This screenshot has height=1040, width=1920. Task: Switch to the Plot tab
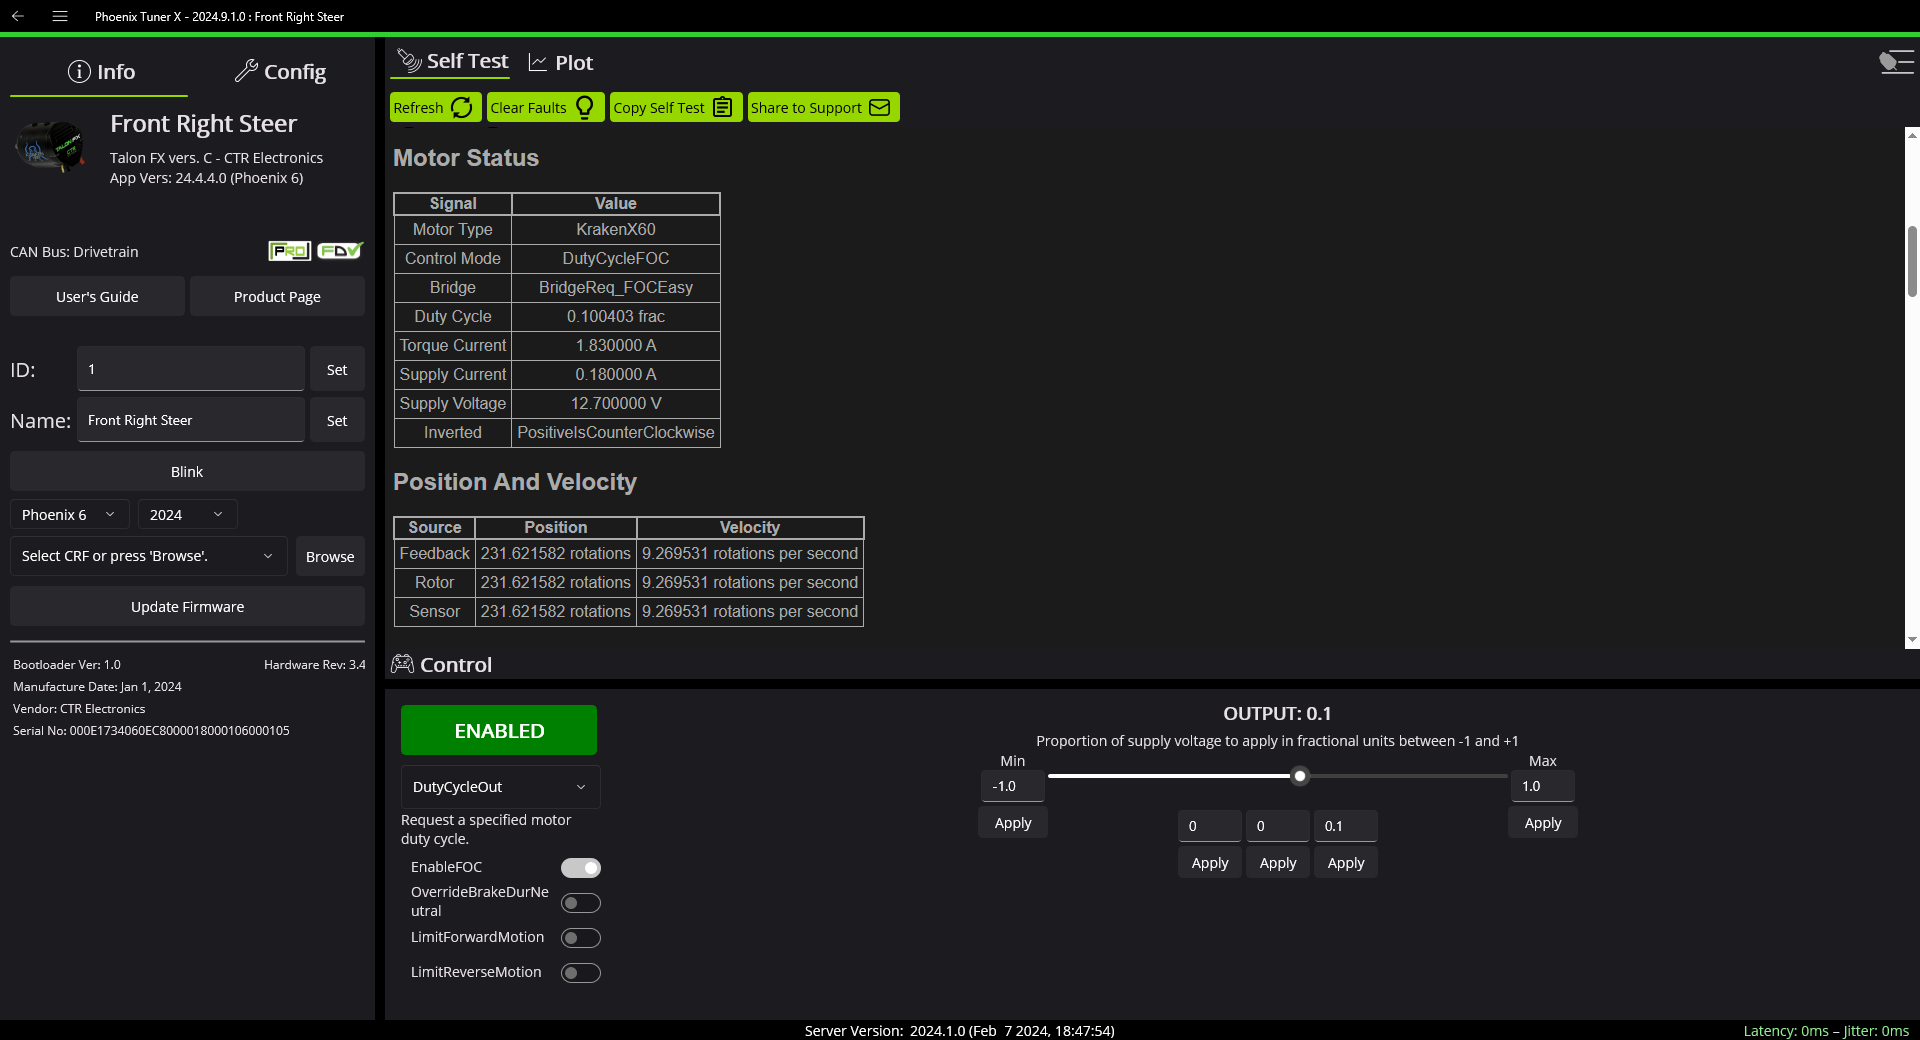(x=560, y=61)
